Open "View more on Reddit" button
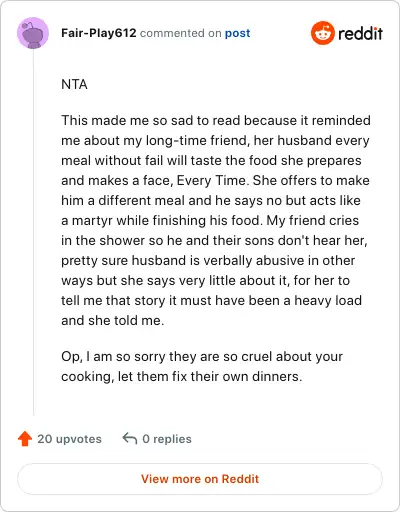The height and width of the screenshot is (512, 400). pyautogui.click(x=200, y=479)
